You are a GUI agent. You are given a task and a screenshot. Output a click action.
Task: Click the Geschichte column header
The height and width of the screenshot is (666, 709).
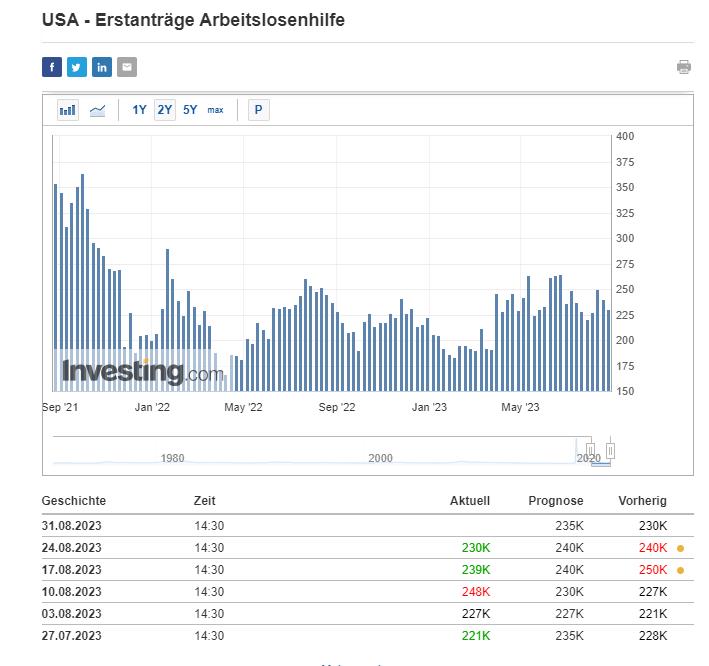click(x=74, y=501)
